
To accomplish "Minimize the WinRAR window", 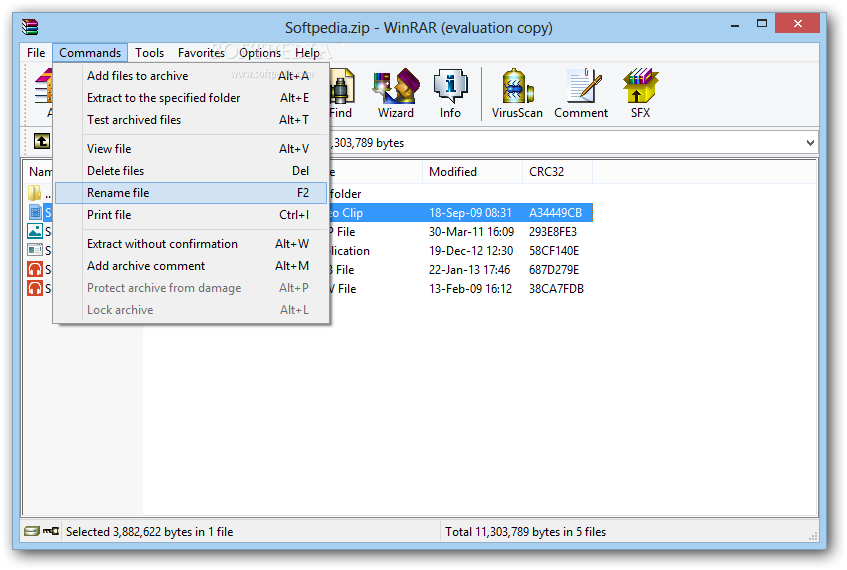I will click(x=735, y=24).
